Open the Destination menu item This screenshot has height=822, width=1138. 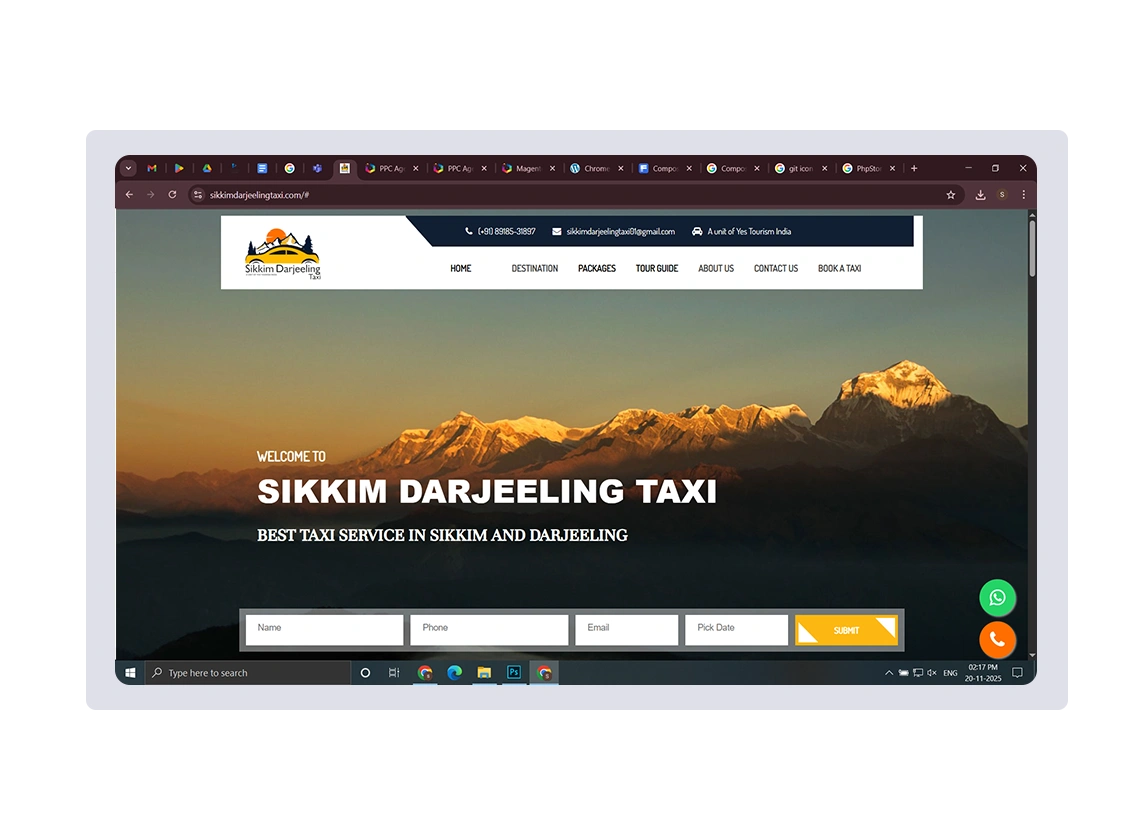[535, 268]
